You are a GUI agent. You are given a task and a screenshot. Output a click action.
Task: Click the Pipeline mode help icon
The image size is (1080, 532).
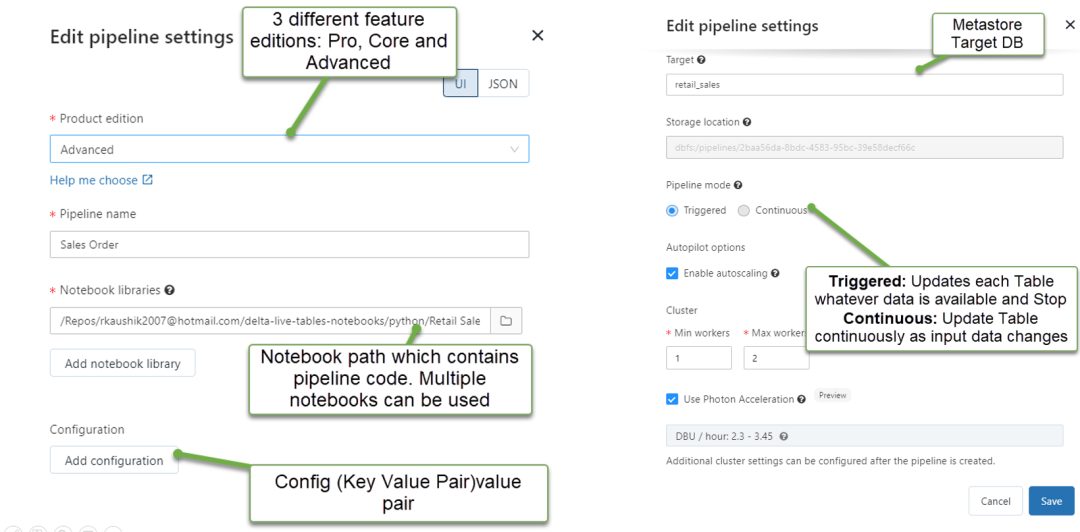click(x=738, y=185)
